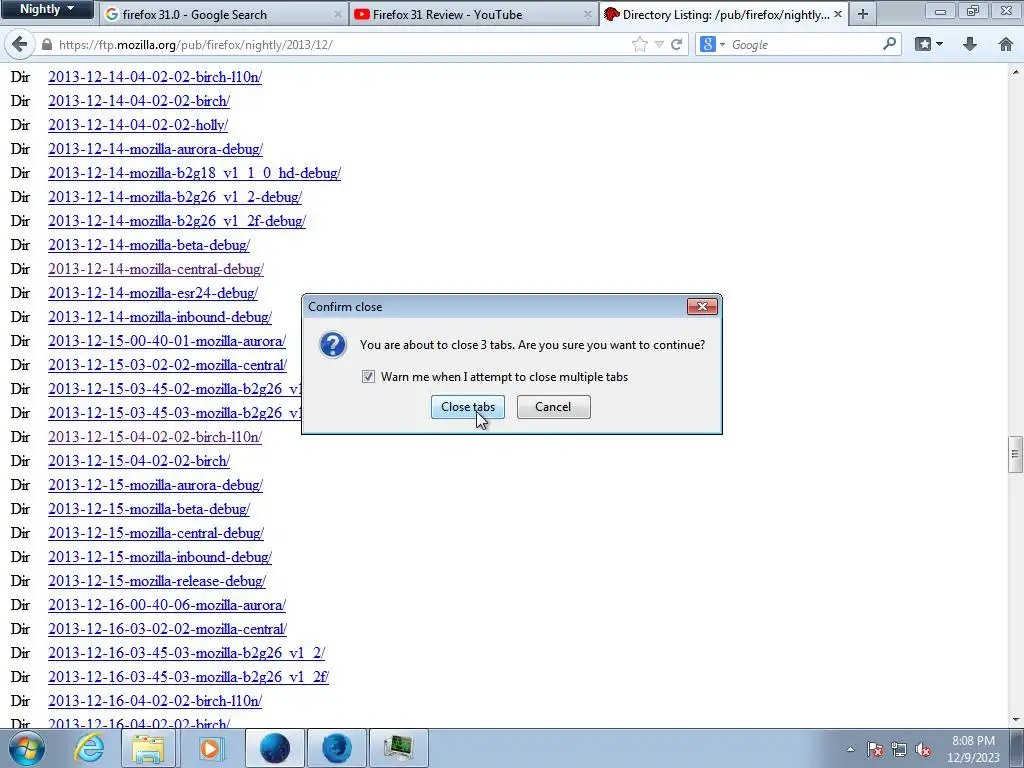Open 2013-12-14-mozilla-b2g18_v1_1_0_hd-debug link
Screen dimensions: 1024x768
click(195, 173)
